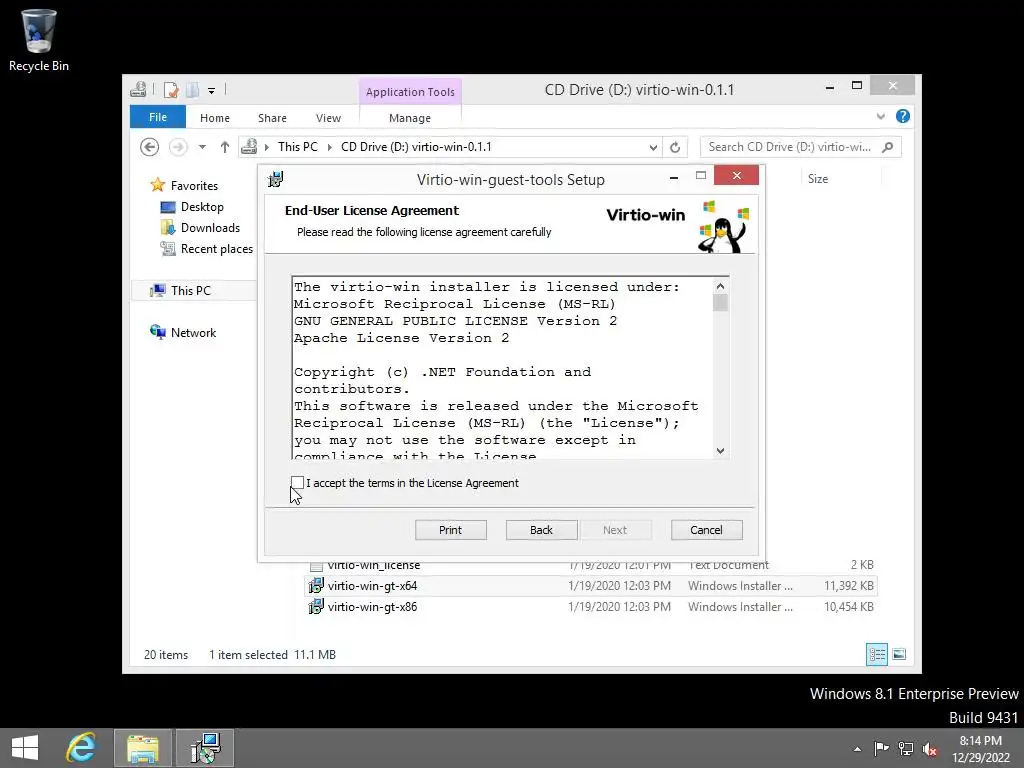The image size is (1024, 768).
Task: Click the network icon in system tray
Action: 906,749
